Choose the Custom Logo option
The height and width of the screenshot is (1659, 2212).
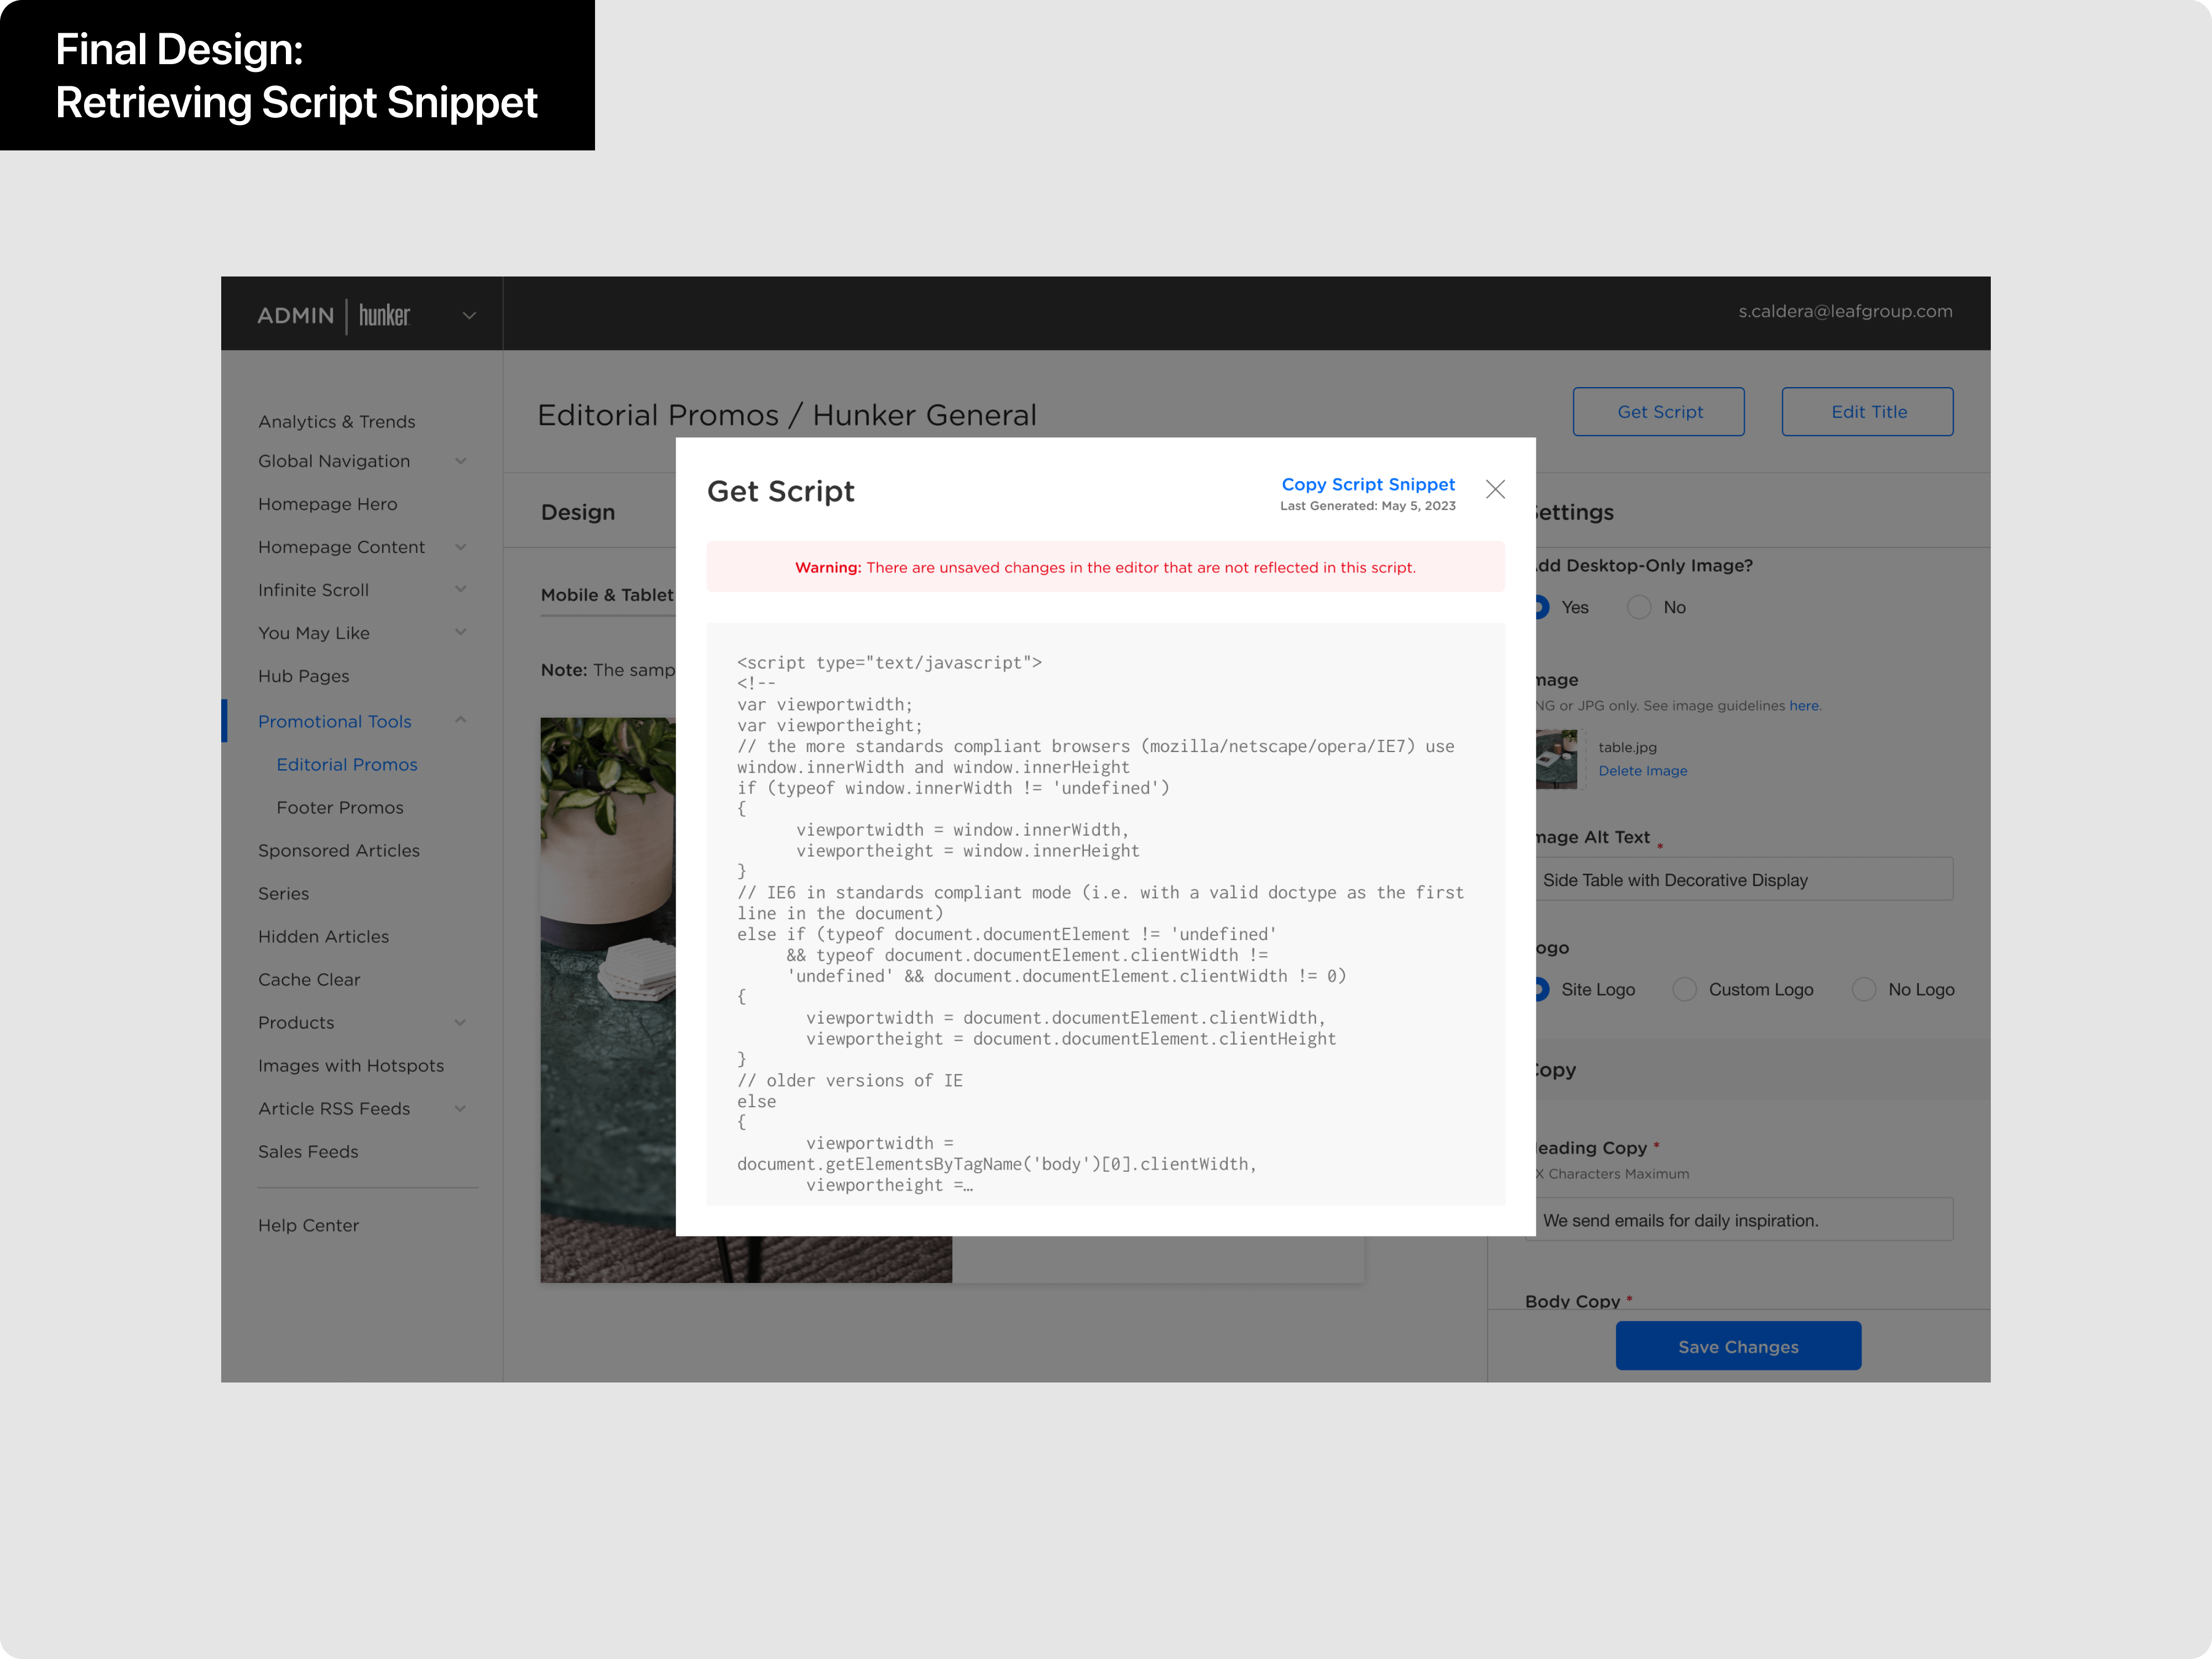pyautogui.click(x=1685, y=989)
